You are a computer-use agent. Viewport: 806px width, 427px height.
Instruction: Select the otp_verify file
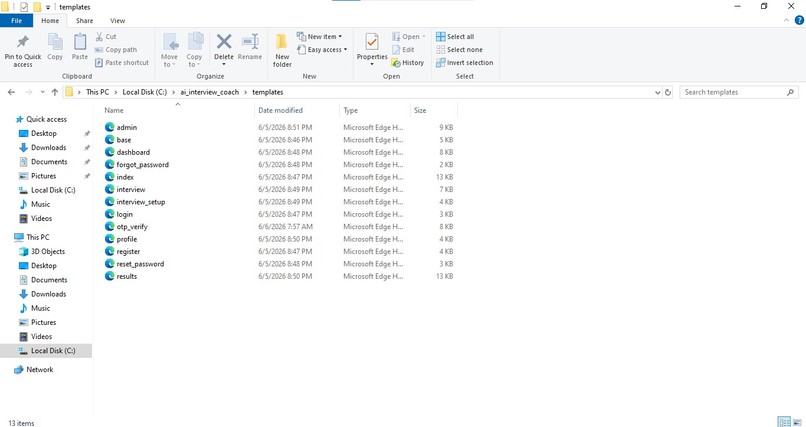click(x=132, y=227)
